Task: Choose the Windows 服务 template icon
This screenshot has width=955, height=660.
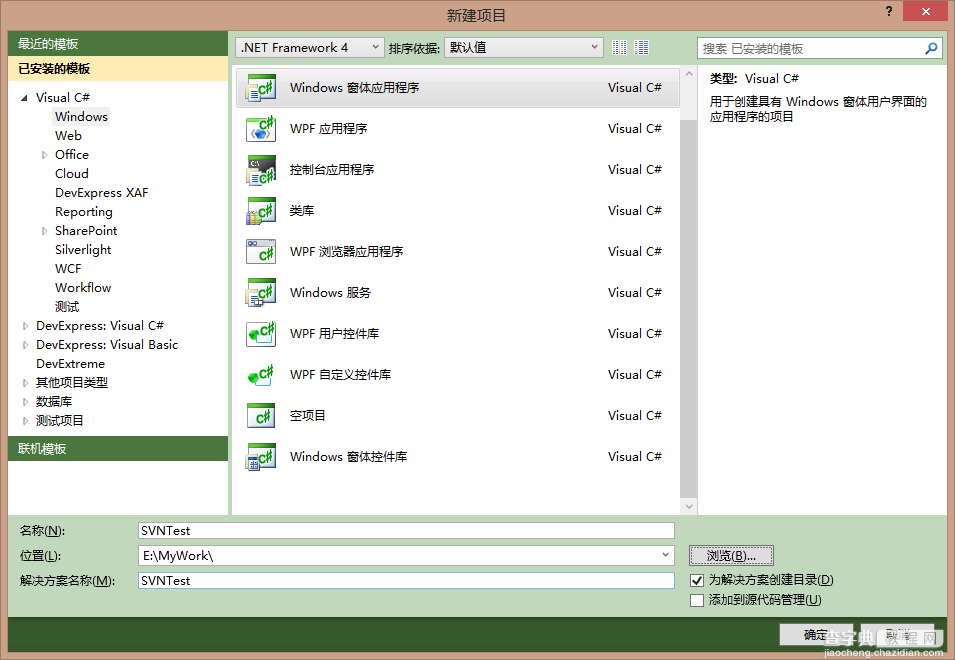Action: click(x=261, y=293)
